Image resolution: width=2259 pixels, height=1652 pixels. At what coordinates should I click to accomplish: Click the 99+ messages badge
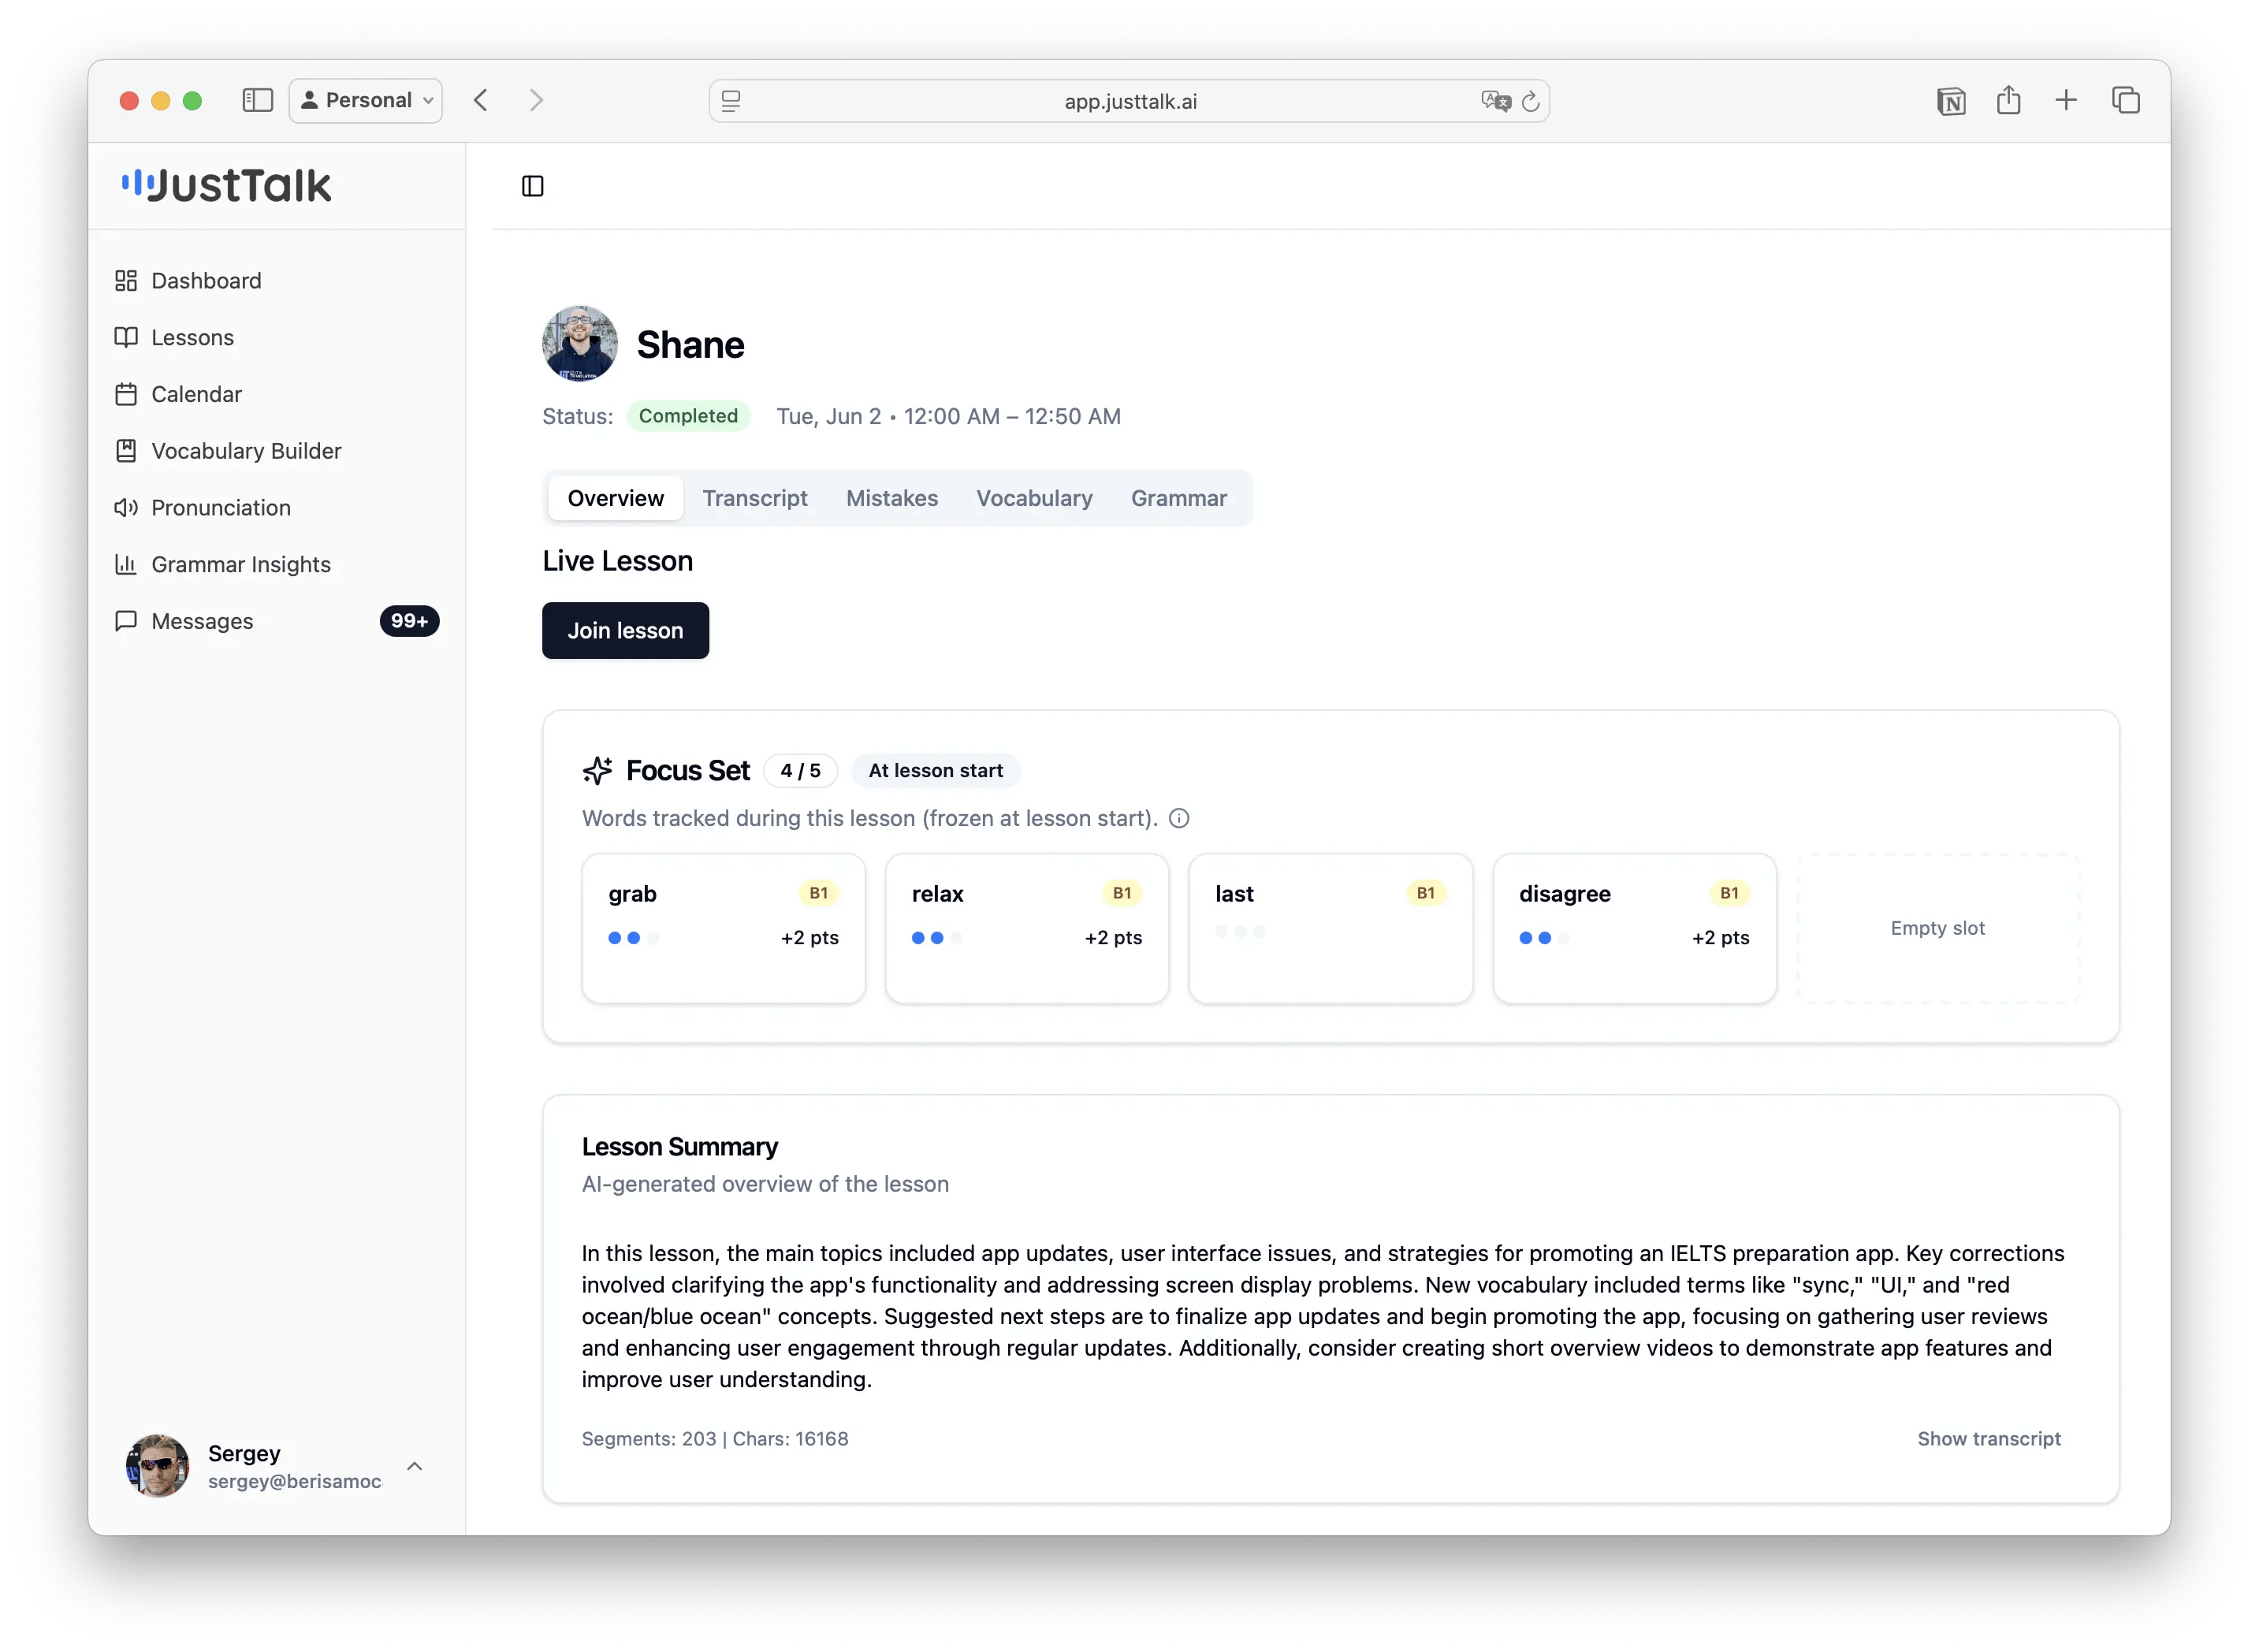(409, 621)
